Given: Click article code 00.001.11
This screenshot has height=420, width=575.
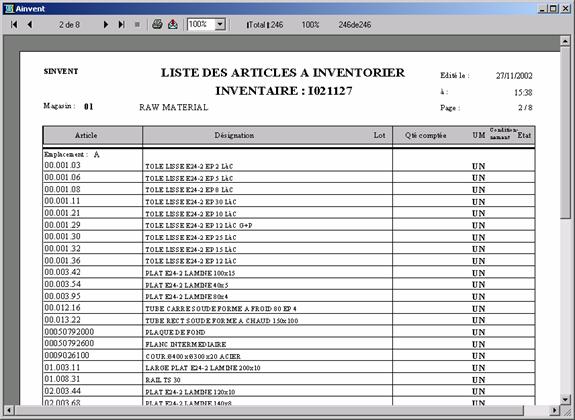Looking at the screenshot, I should point(62,201).
